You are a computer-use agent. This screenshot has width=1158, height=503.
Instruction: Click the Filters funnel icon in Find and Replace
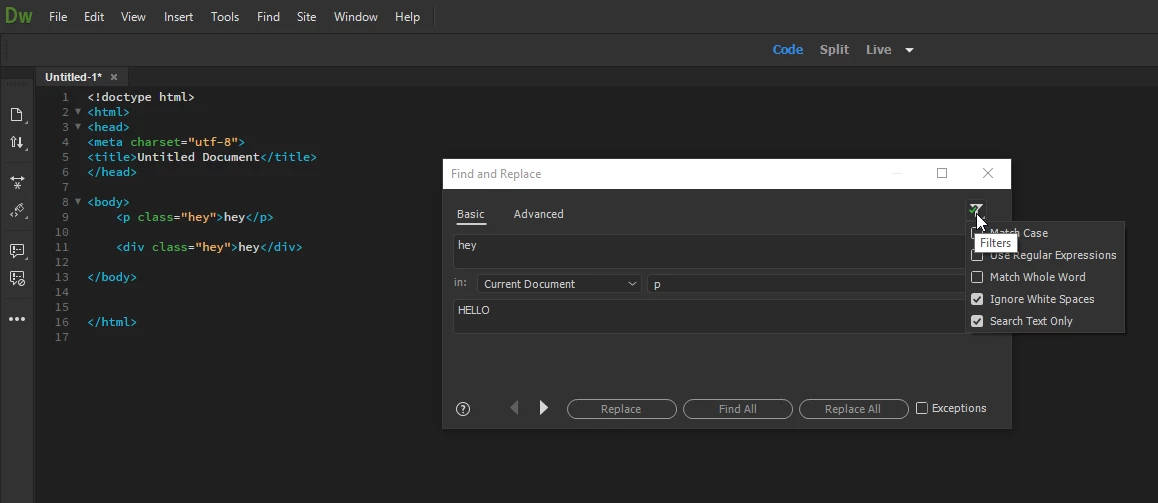pos(976,210)
